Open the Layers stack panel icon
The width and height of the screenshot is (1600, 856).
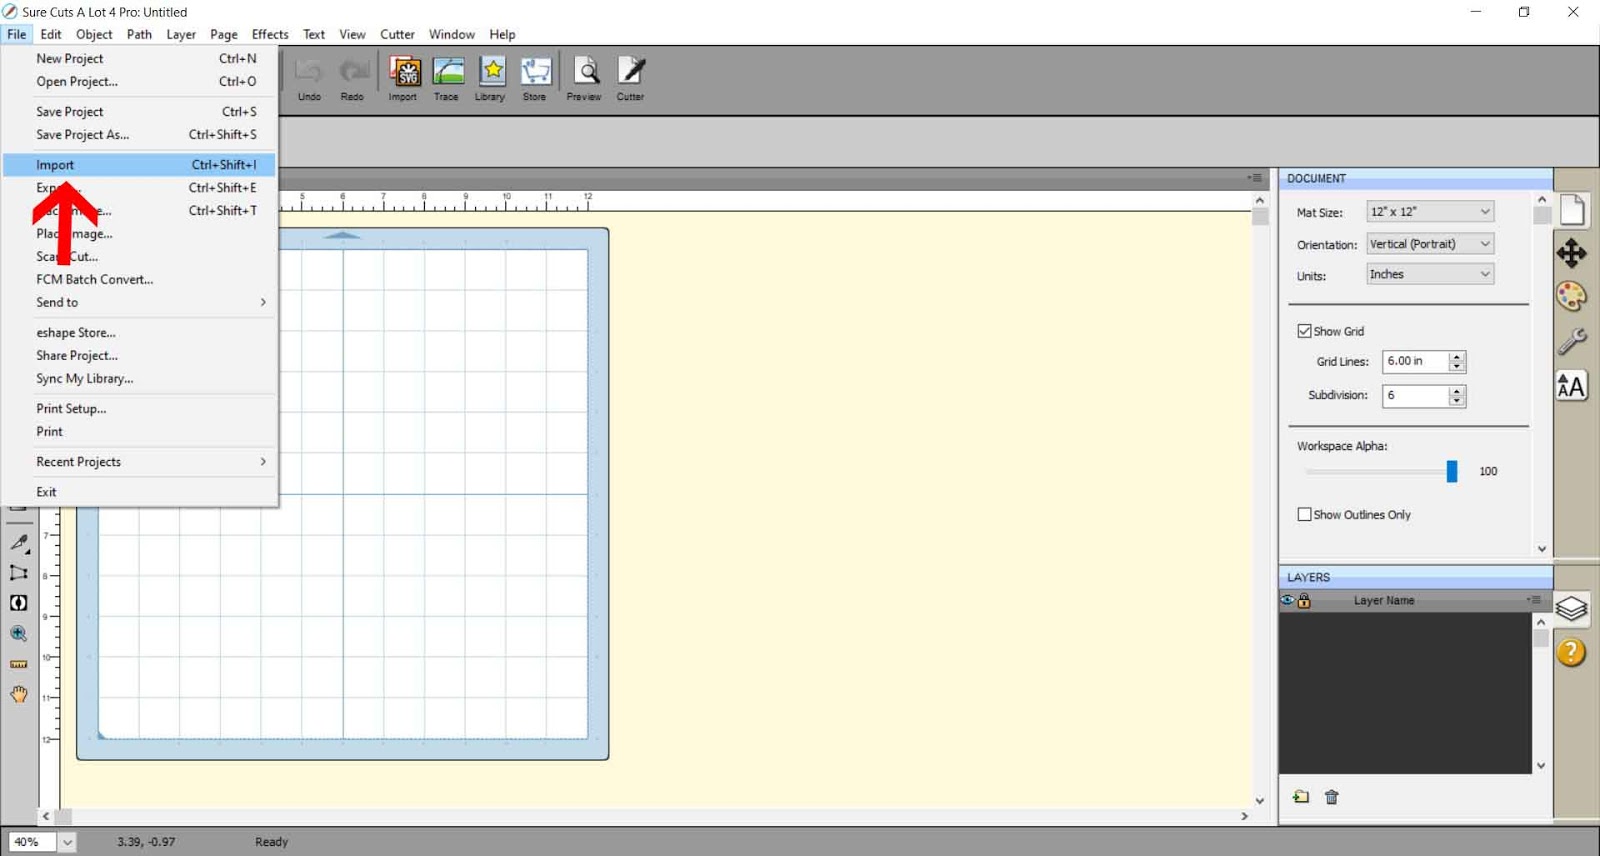pyautogui.click(x=1572, y=607)
